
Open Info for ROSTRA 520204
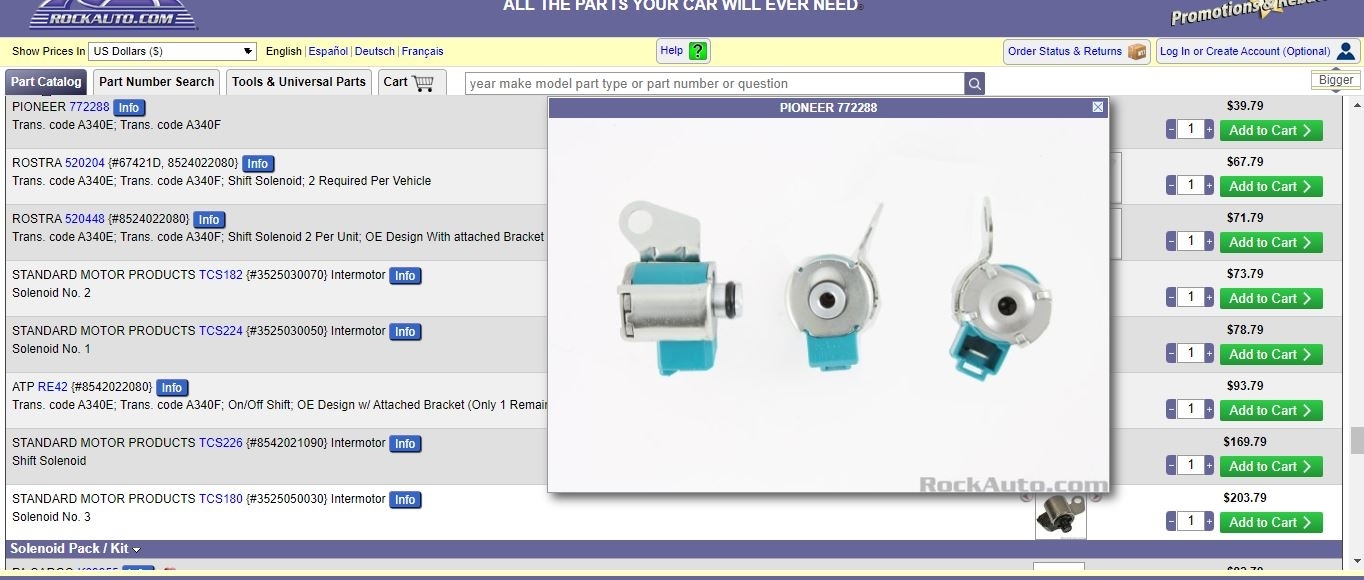pyautogui.click(x=258, y=164)
